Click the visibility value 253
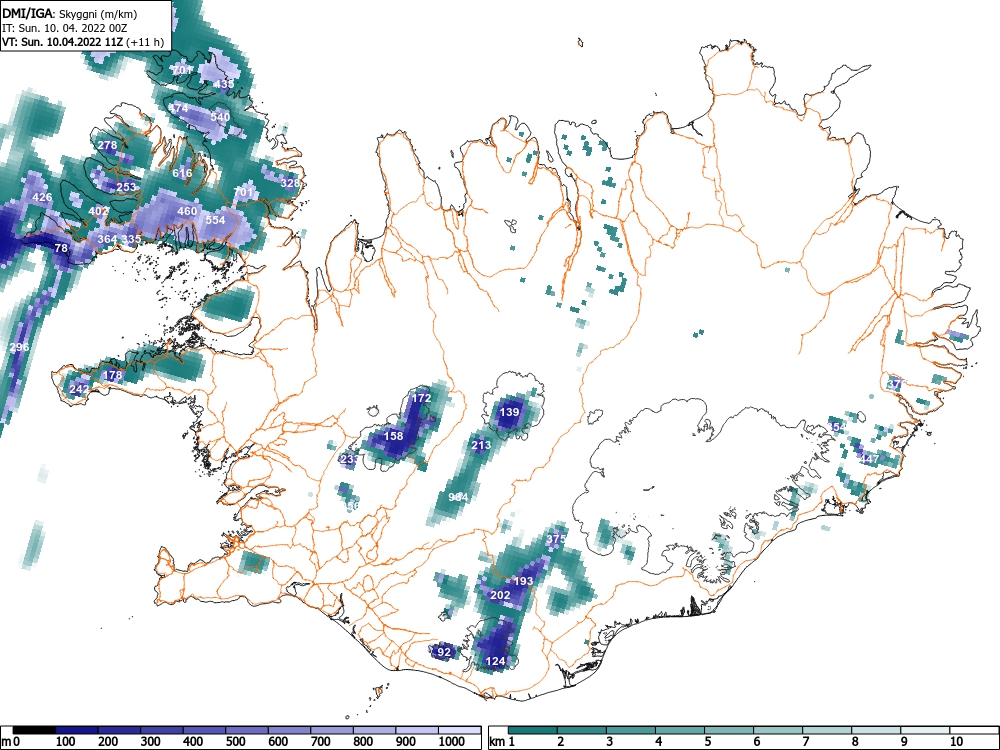Viewport: 1000px width, 750px height. [x=126, y=187]
